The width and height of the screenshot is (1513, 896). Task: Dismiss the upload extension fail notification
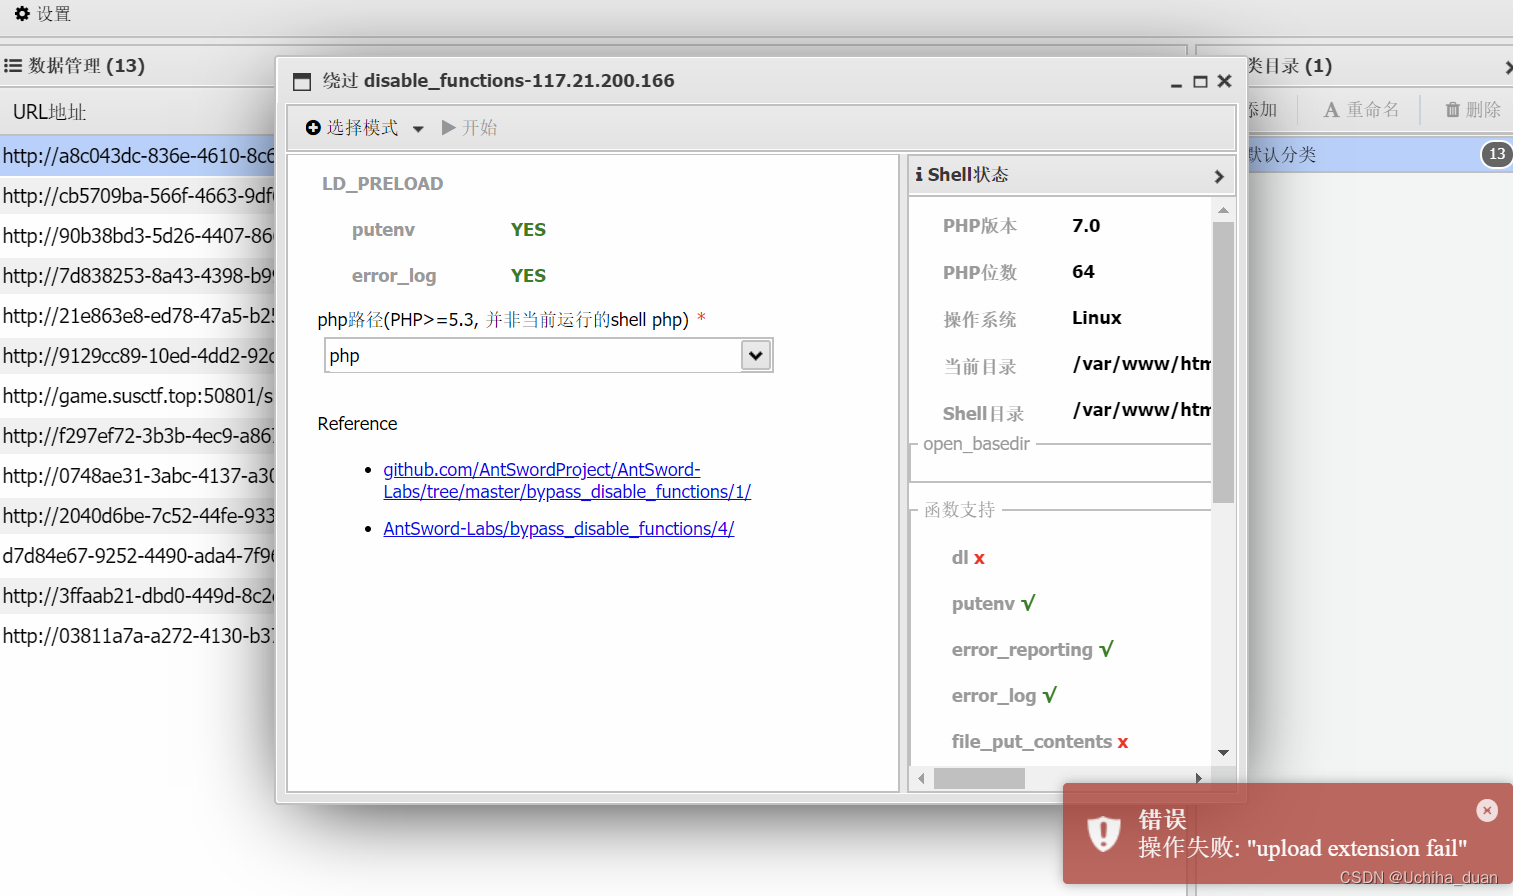pos(1487,810)
